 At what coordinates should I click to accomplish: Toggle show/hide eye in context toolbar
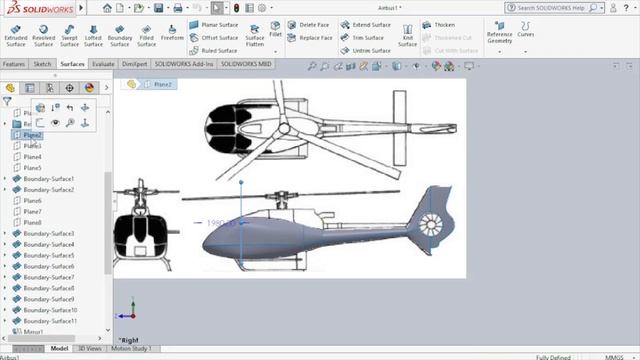(55, 122)
